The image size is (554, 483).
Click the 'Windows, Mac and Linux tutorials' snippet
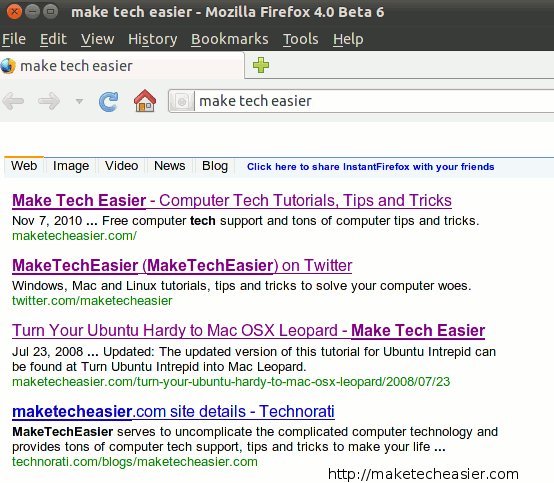click(242, 285)
